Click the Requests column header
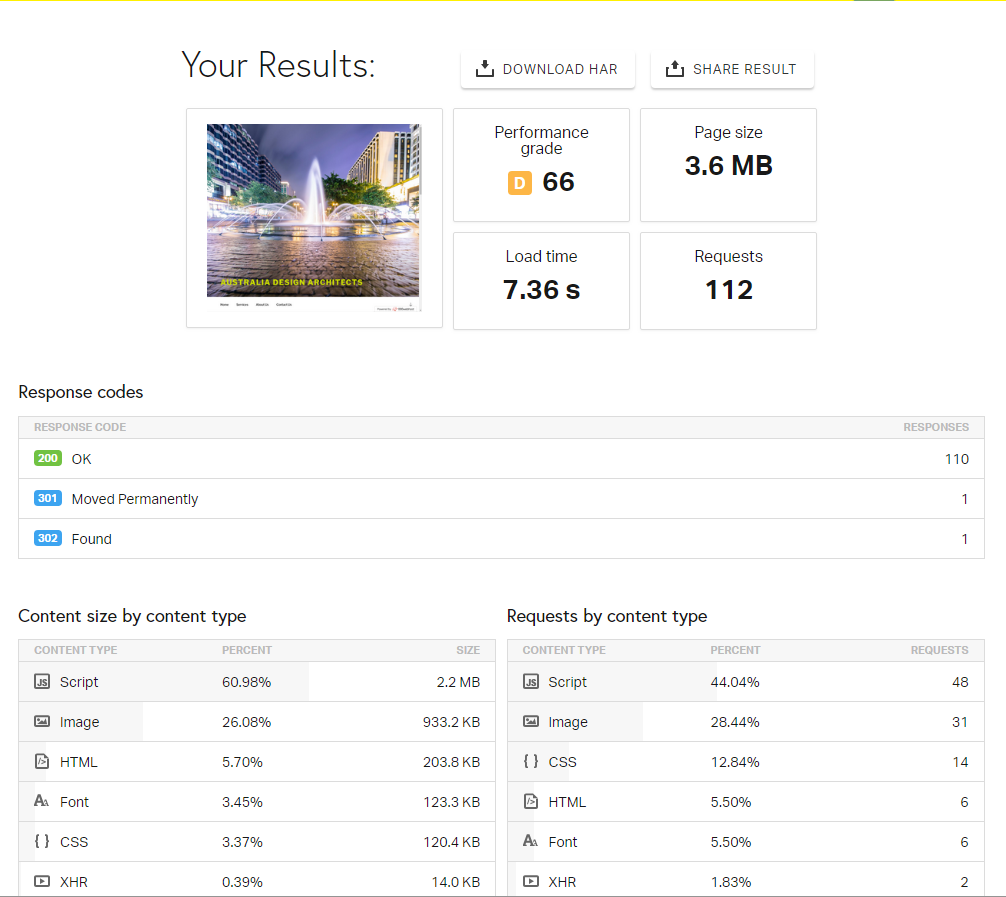Screen dimensions: 1006x897 (x=938, y=650)
